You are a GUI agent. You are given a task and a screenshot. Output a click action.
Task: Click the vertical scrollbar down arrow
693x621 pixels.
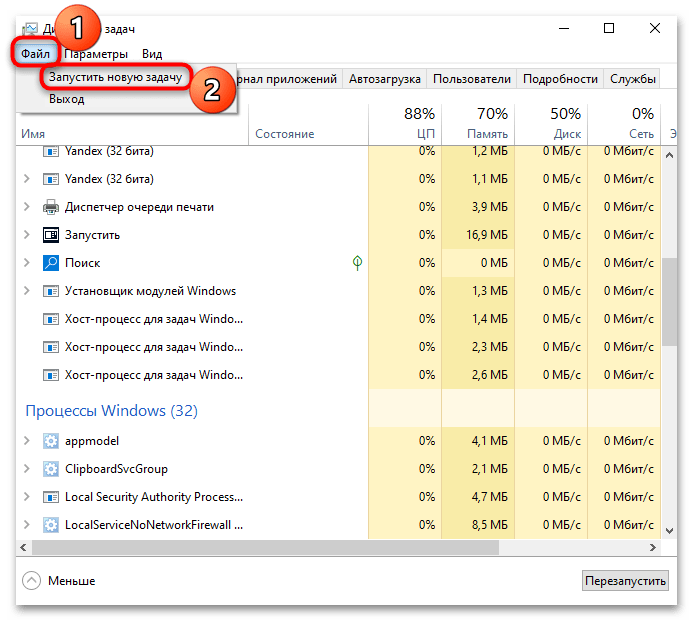tap(669, 530)
